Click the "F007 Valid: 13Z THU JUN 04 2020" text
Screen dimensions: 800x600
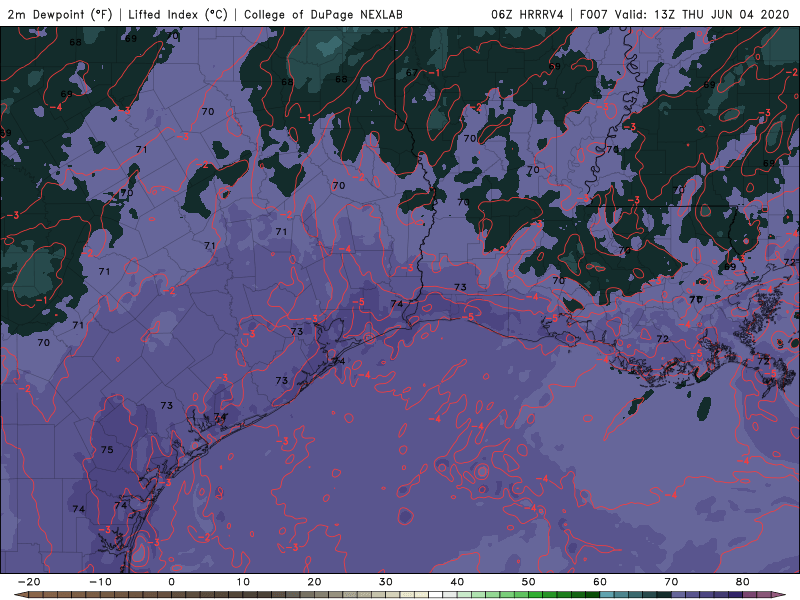(685, 14)
